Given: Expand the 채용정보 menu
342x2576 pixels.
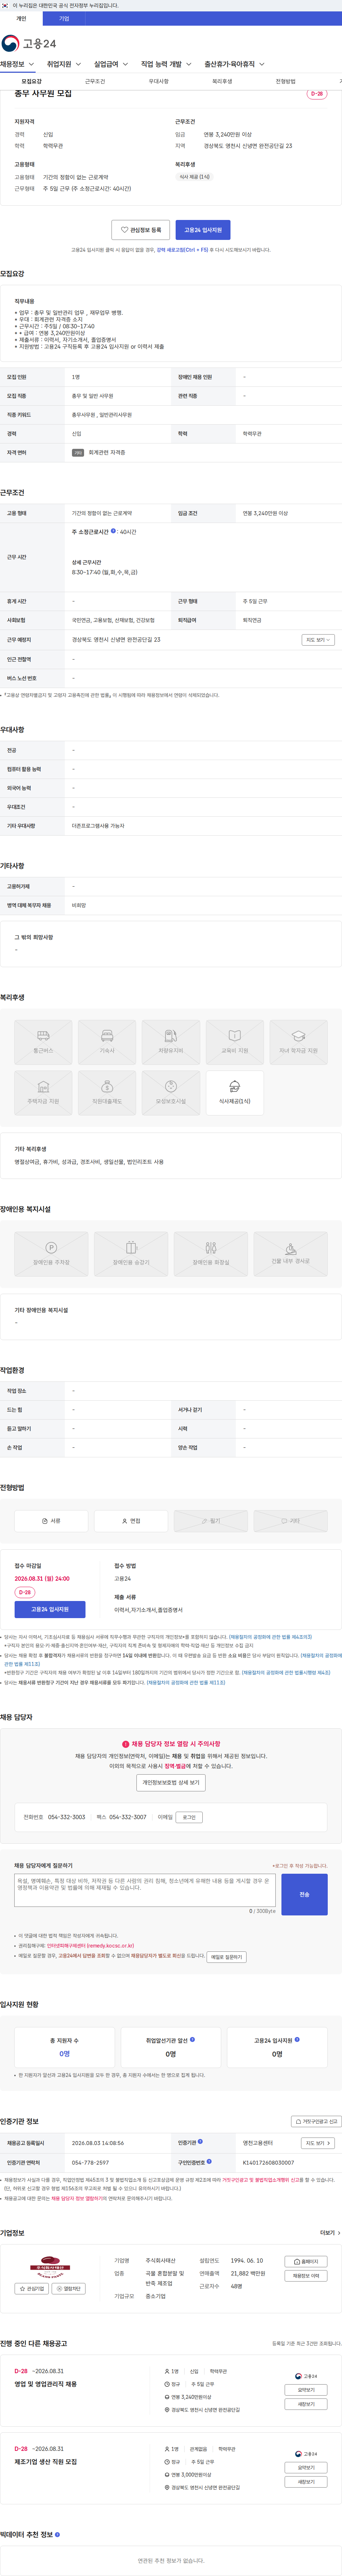Looking at the screenshot, I should point(17,64).
